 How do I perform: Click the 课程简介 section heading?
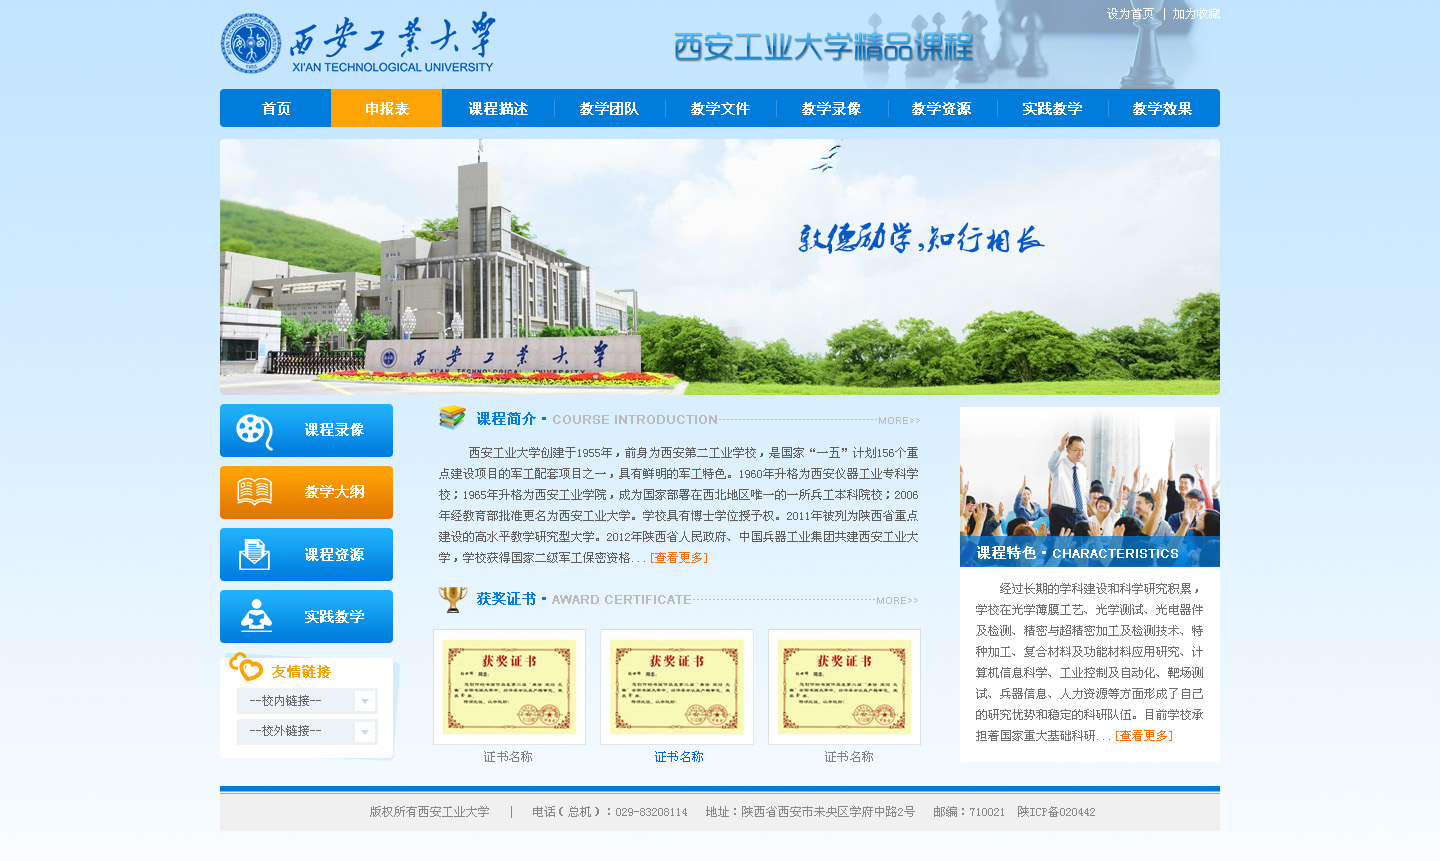pyautogui.click(x=506, y=419)
